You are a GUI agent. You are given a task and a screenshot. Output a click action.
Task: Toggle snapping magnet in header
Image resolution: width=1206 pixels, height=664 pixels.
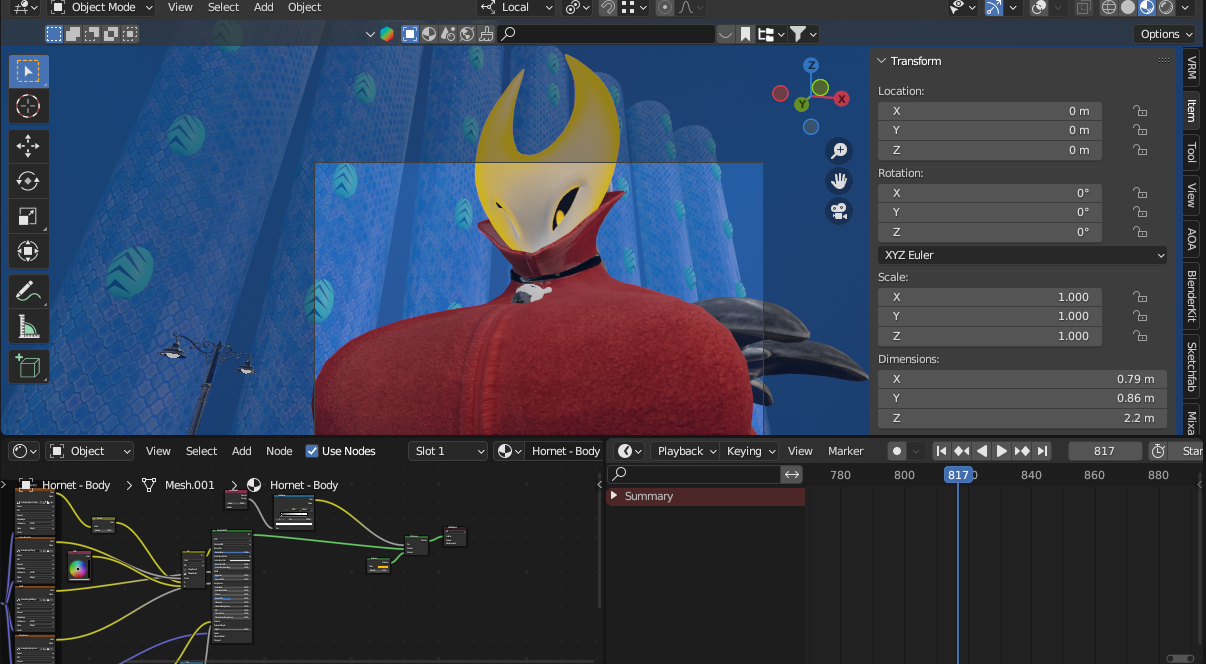[x=608, y=7]
